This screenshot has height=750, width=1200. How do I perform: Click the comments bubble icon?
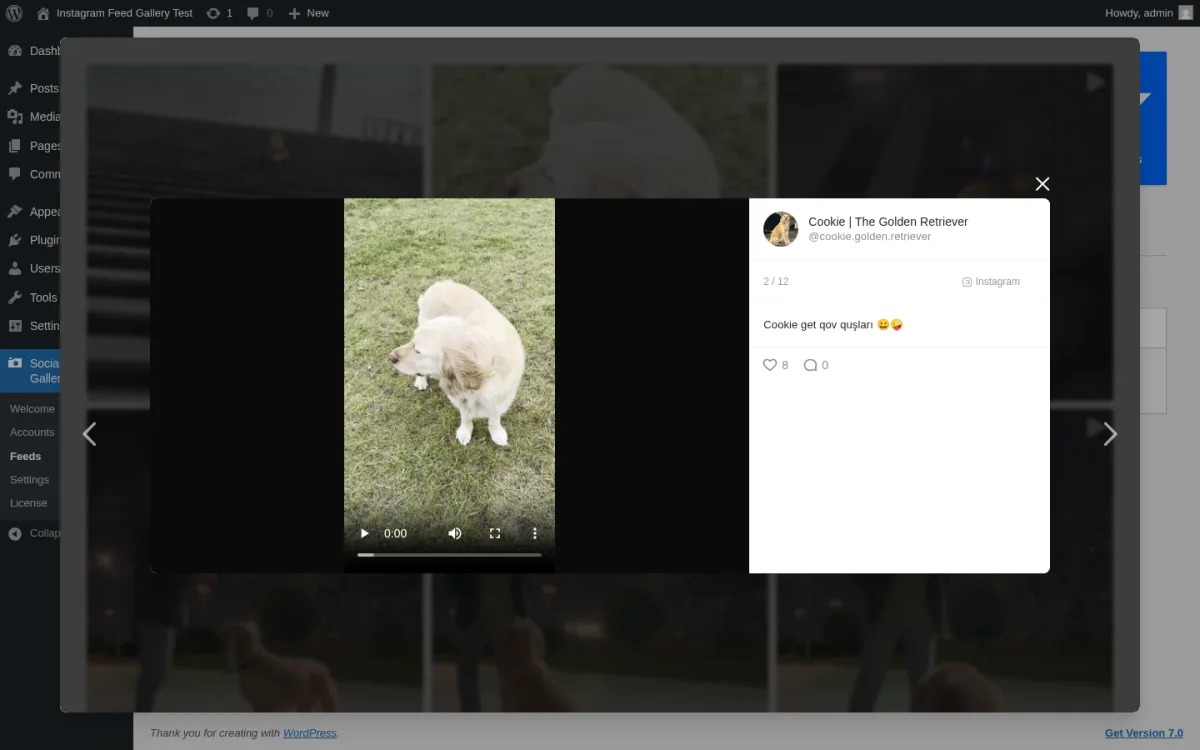pyautogui.click(x=810, y=365)
